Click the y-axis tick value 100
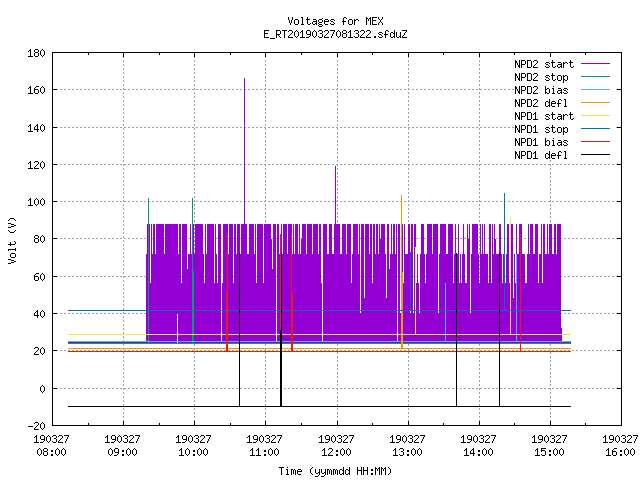 click(x=36, y=202)
